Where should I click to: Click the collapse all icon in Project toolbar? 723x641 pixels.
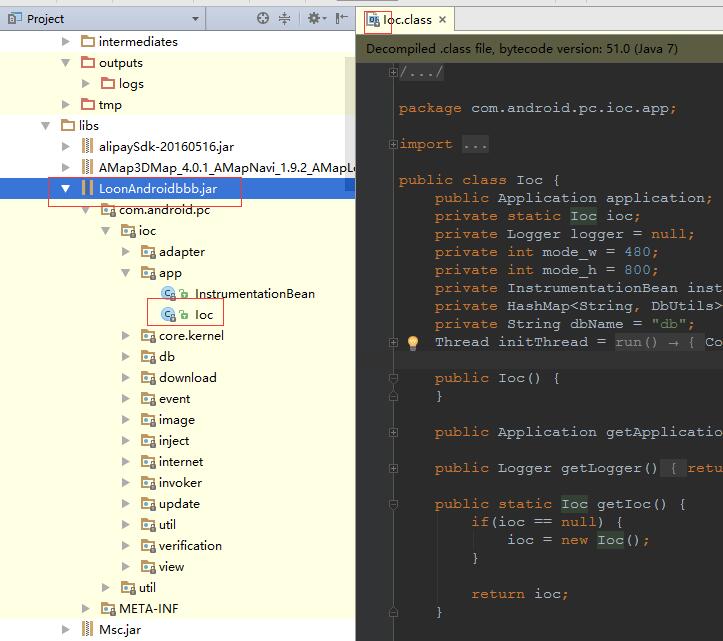(284, 18)
